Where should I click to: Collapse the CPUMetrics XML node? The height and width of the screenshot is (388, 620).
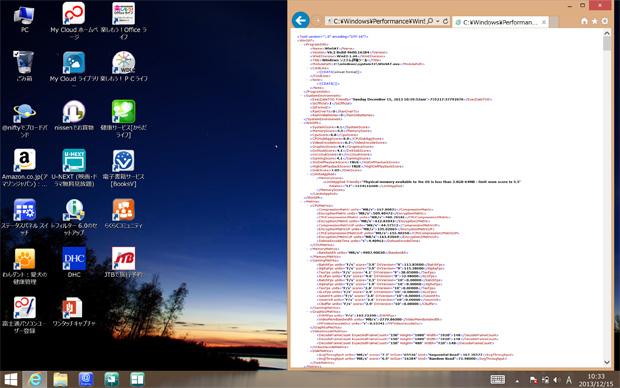click(308, 206)
